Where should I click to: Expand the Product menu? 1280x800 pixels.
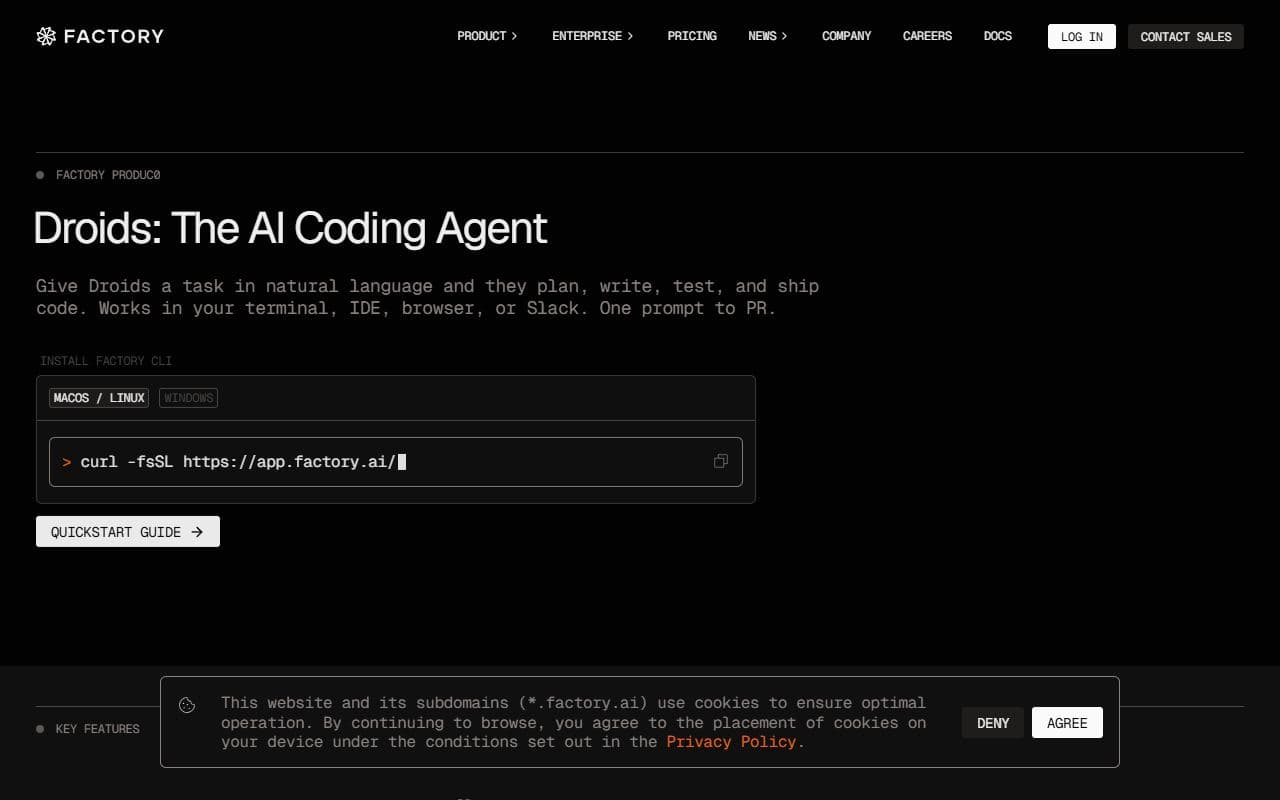point(487,36)
